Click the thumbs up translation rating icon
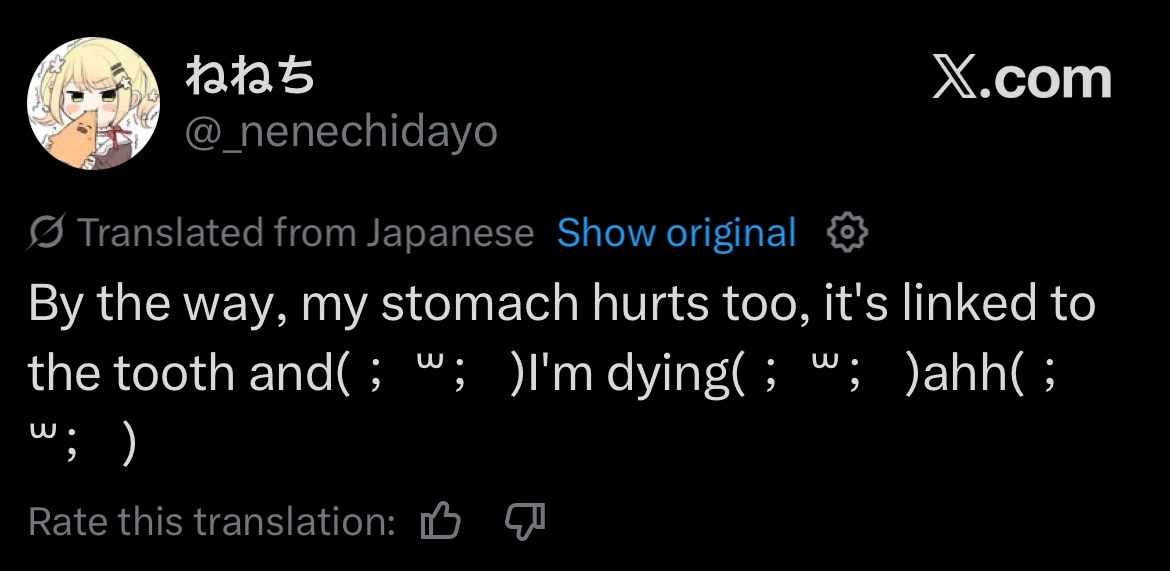 coord(441,521)
